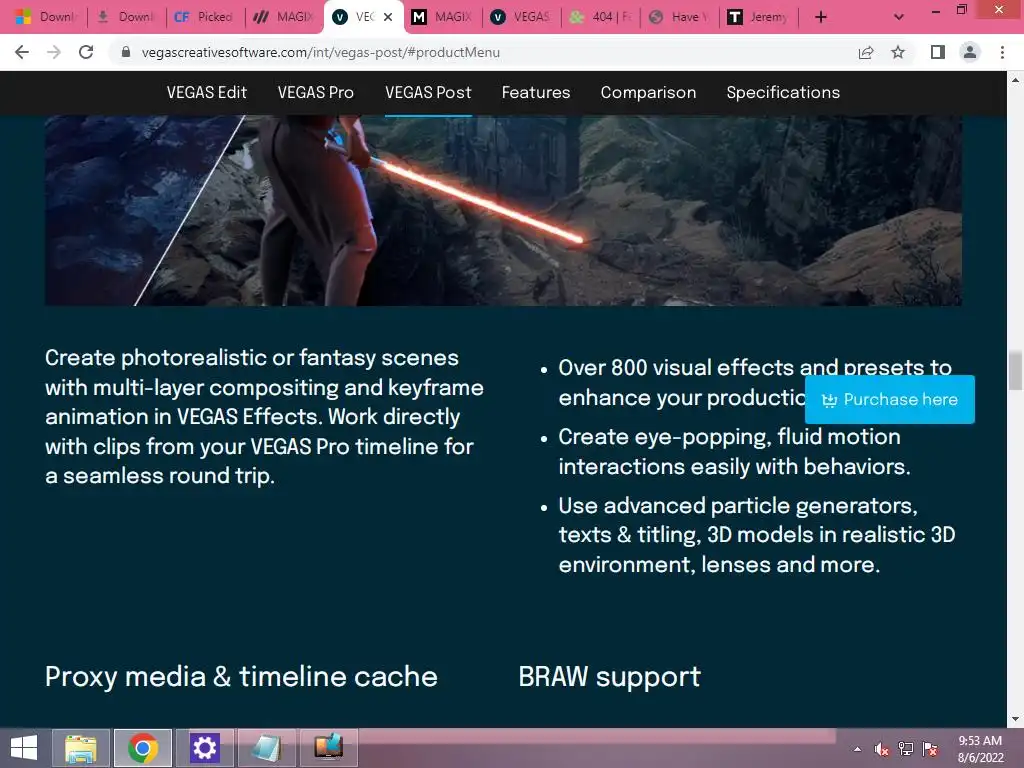Switch to the MAGIX tab with M icon
The width and height of the screenshot is (1024, 768).
[442, 17]
